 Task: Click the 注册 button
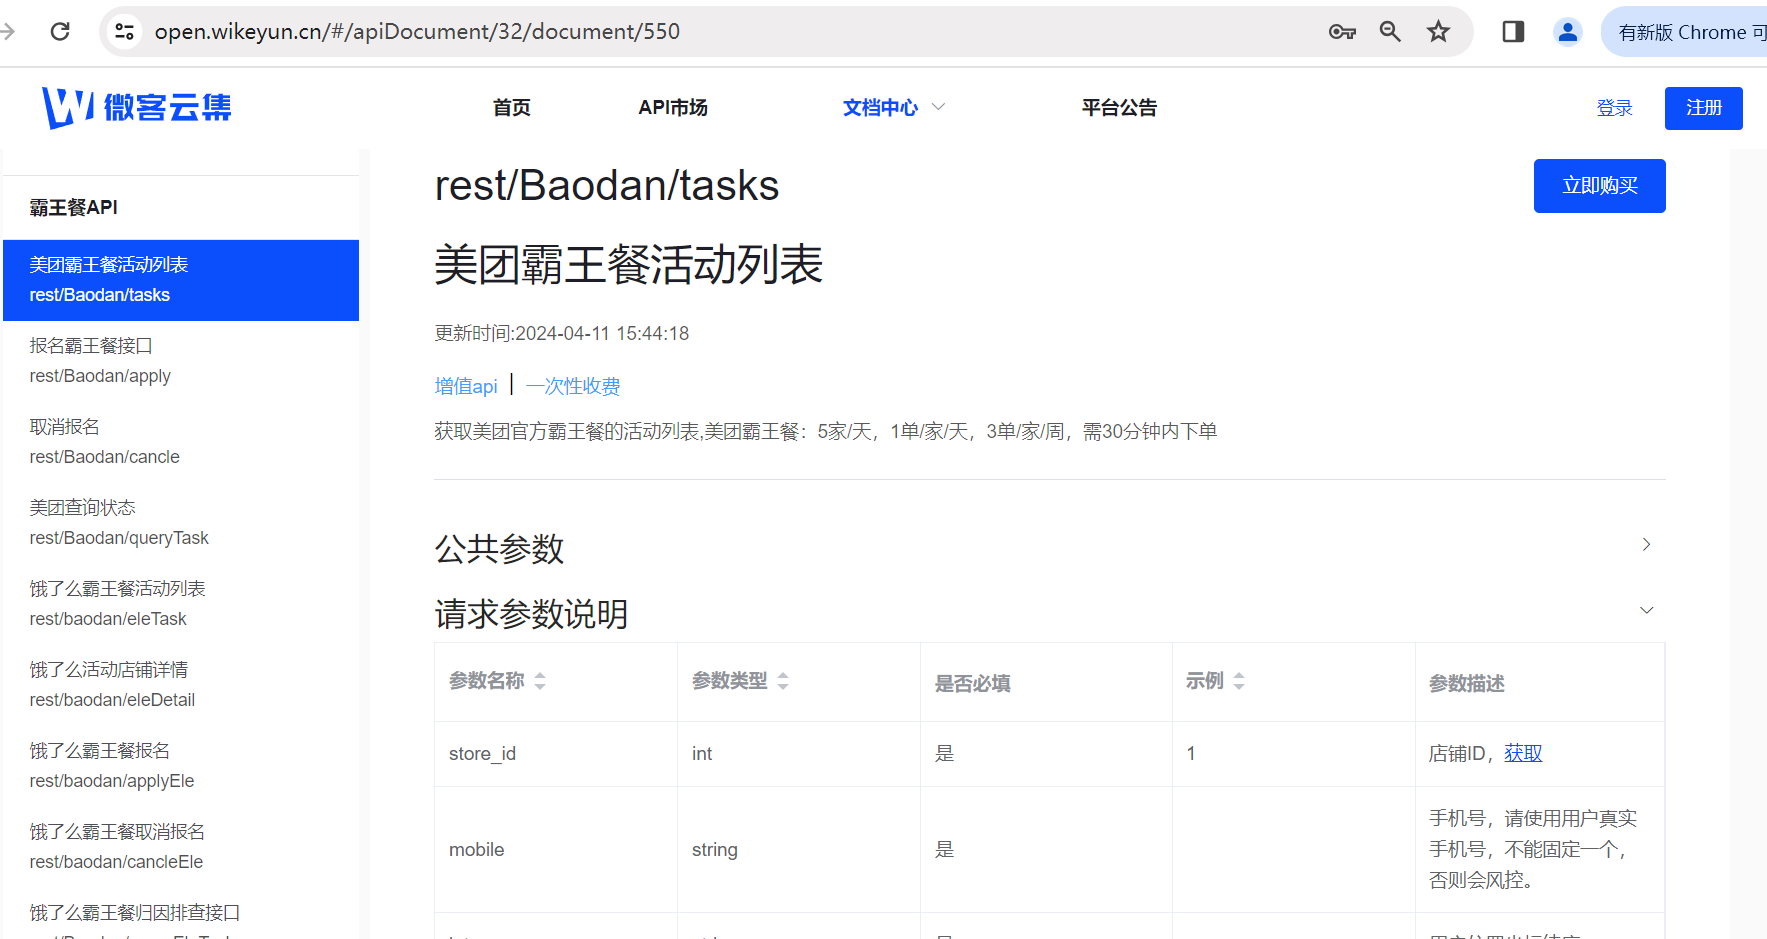coord(1704,108)
